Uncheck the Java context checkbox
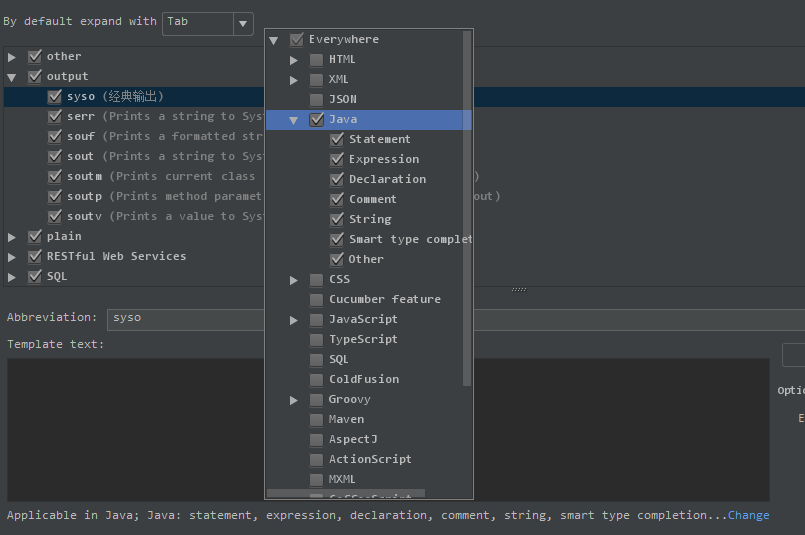This screenshot has height=535, width=805. 316,120
